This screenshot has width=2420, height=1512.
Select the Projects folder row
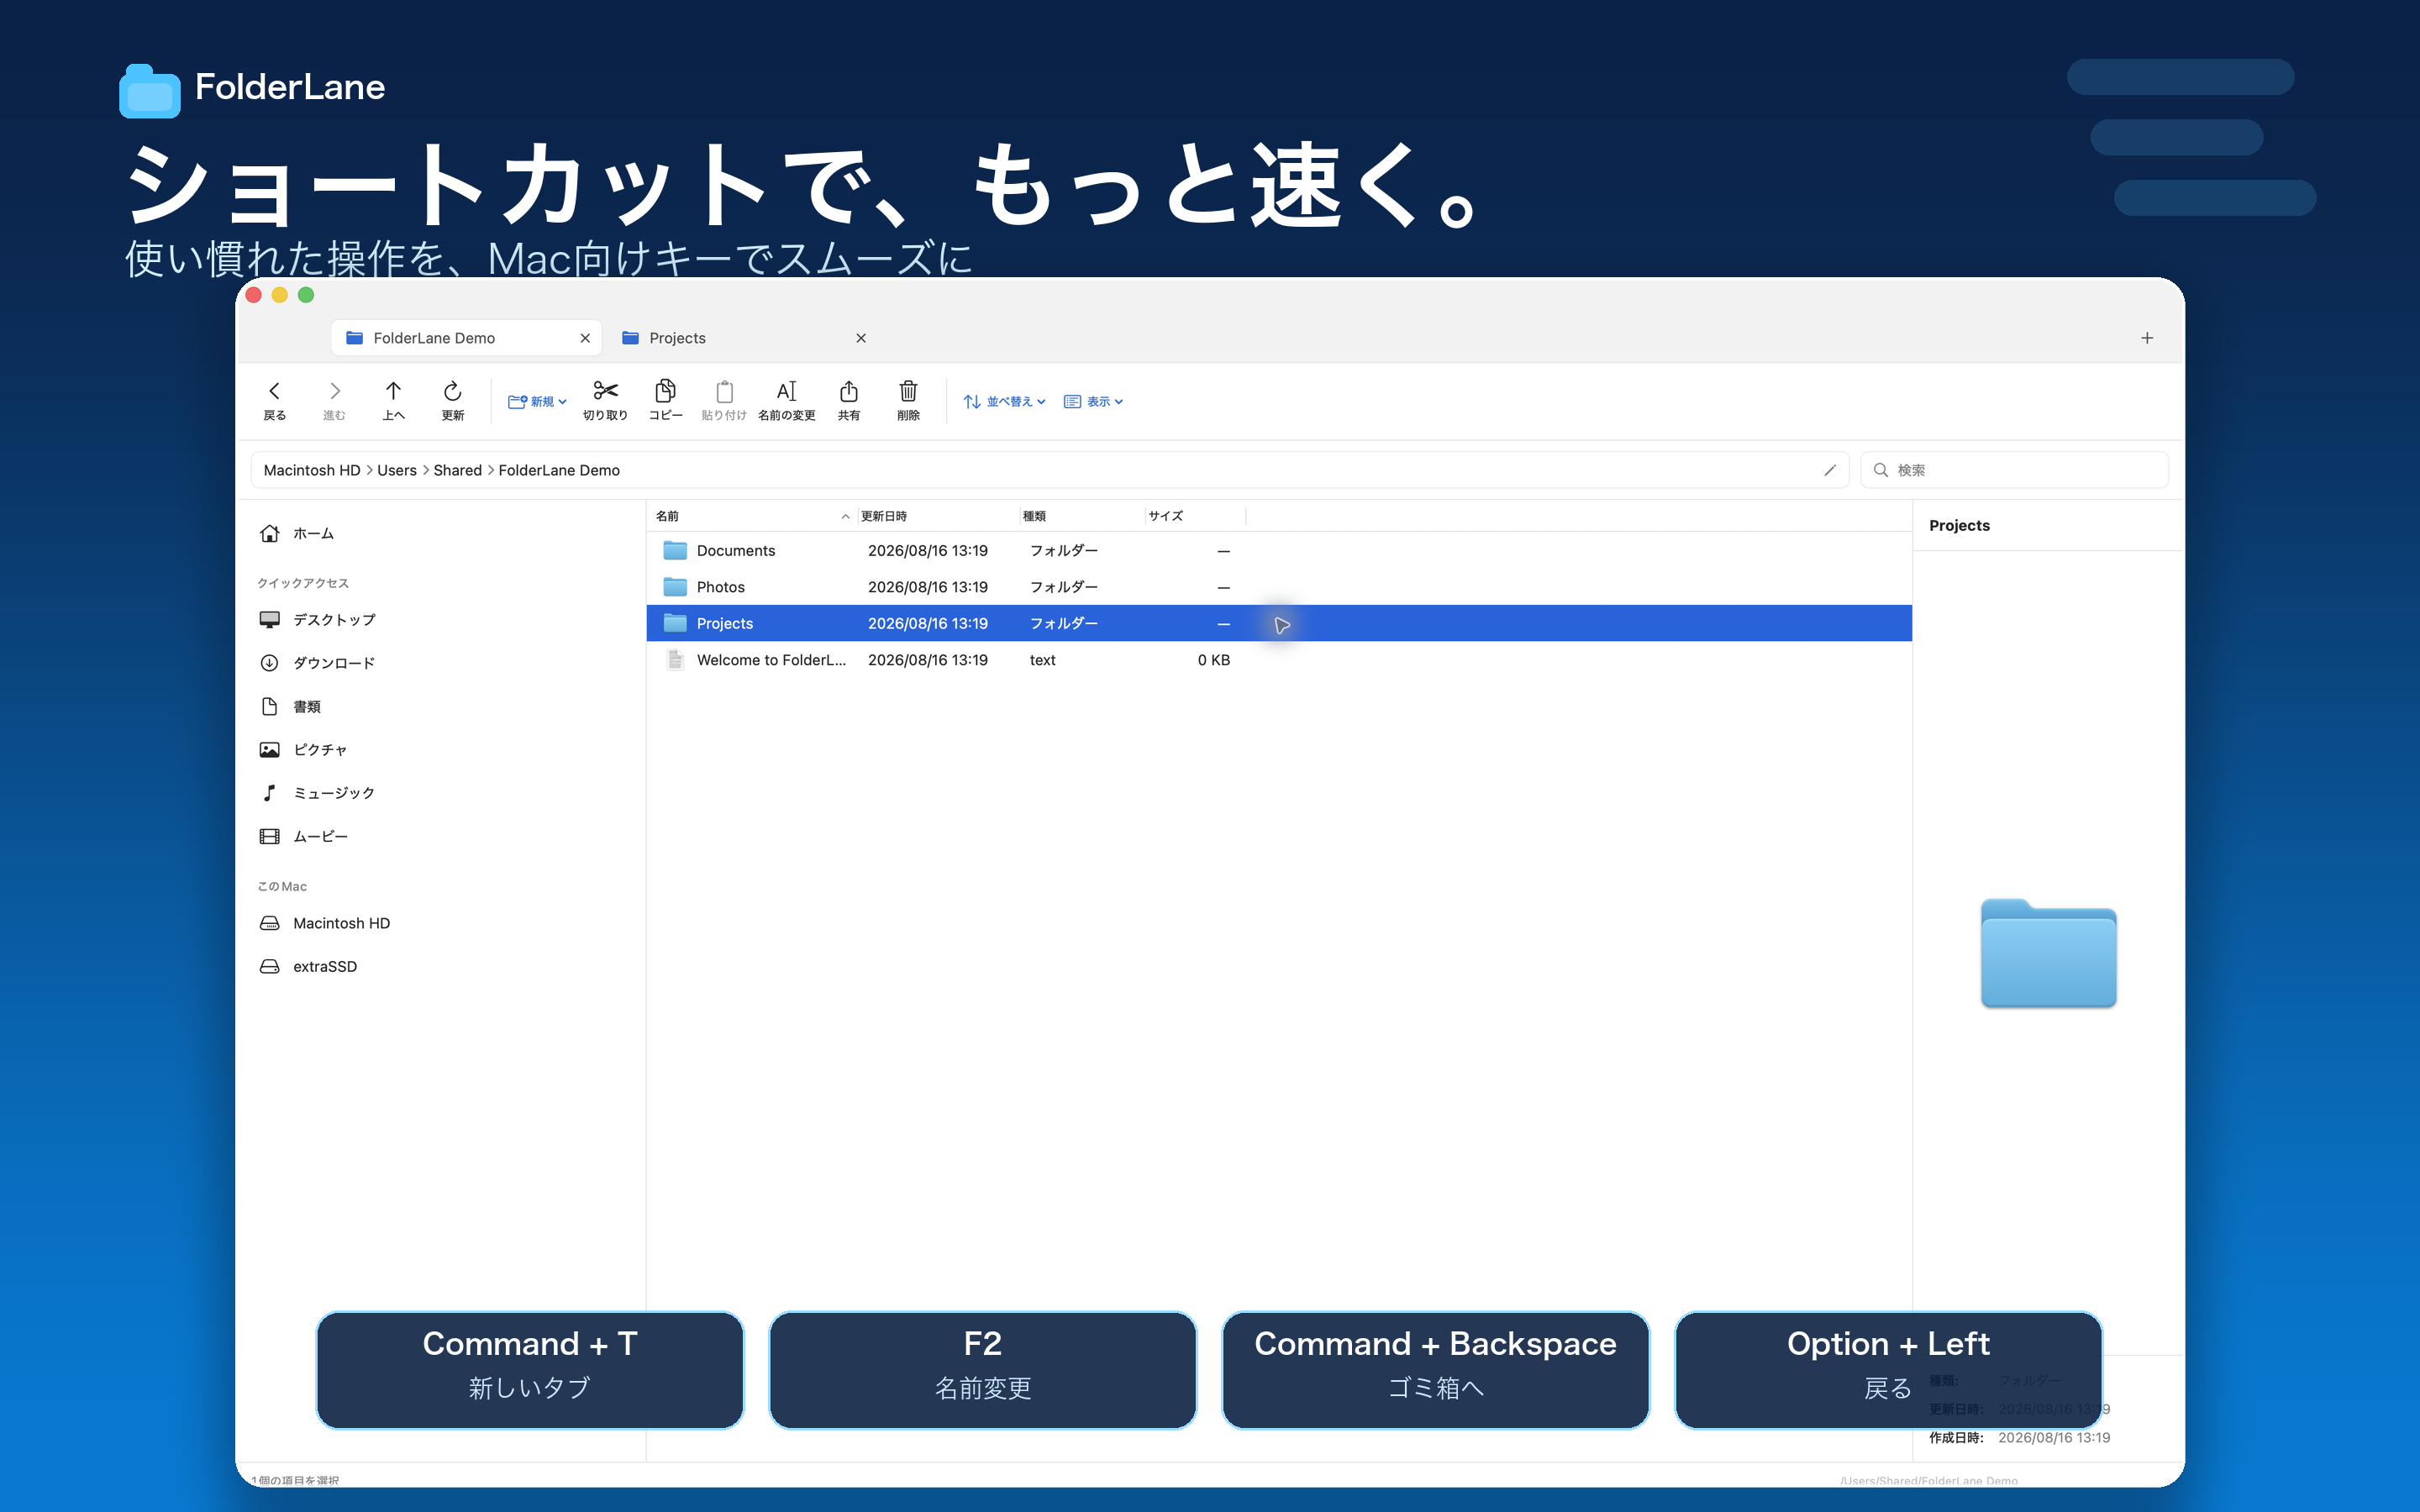[1279, 623]
